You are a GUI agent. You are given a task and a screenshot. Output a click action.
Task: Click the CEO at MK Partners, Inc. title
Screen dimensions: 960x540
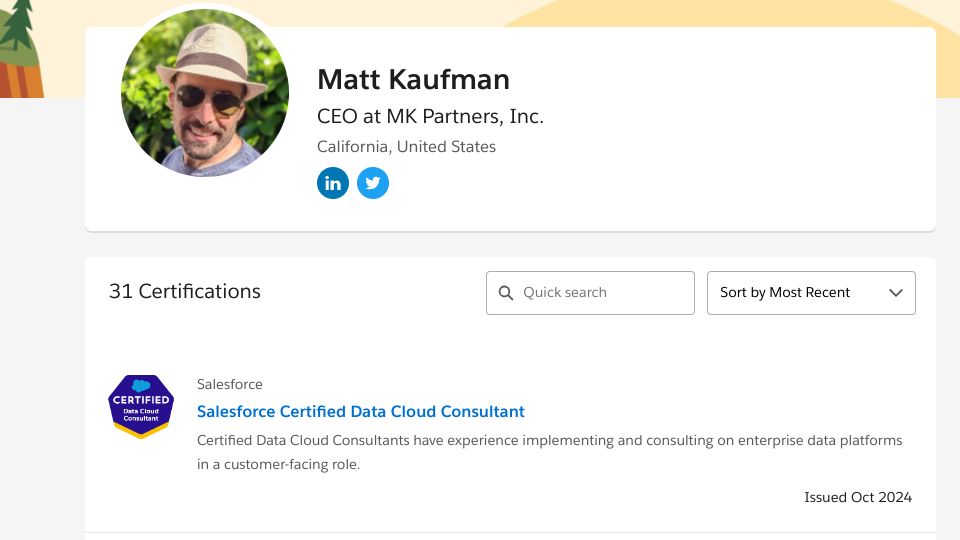pyautogui.click(x=430, y=116)
